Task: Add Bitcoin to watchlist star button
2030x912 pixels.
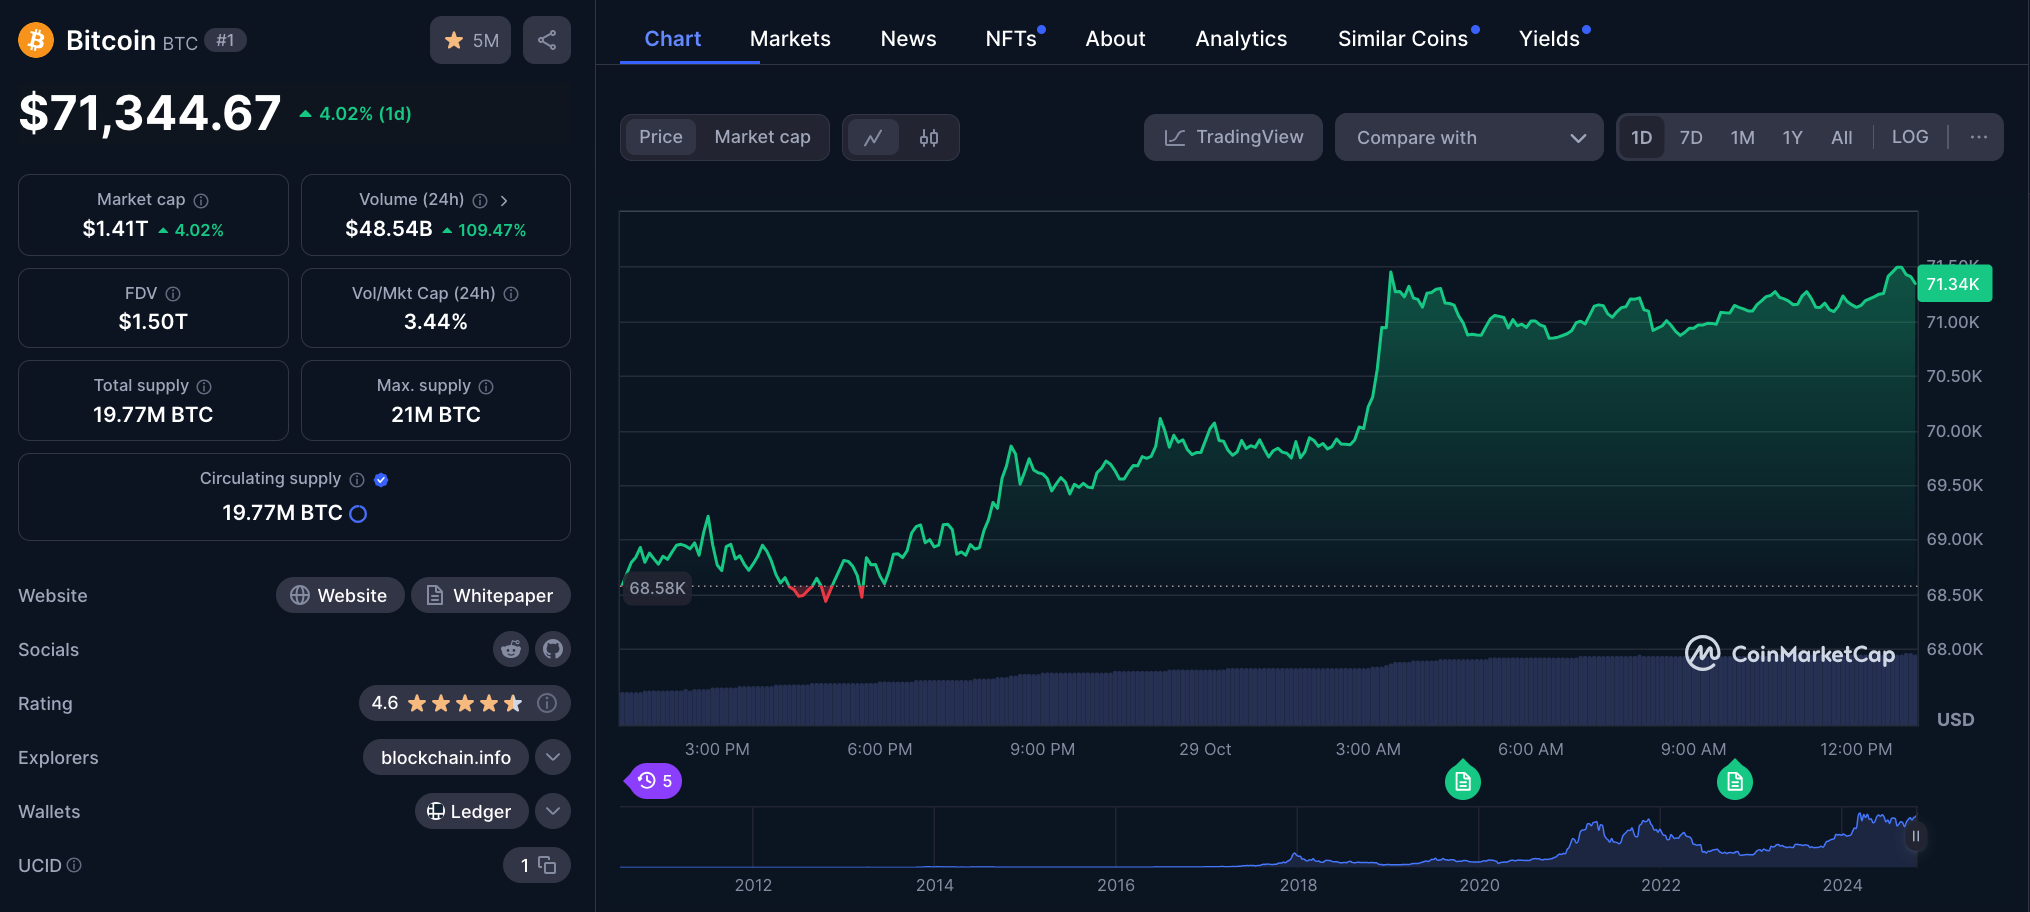Action: 470,40
